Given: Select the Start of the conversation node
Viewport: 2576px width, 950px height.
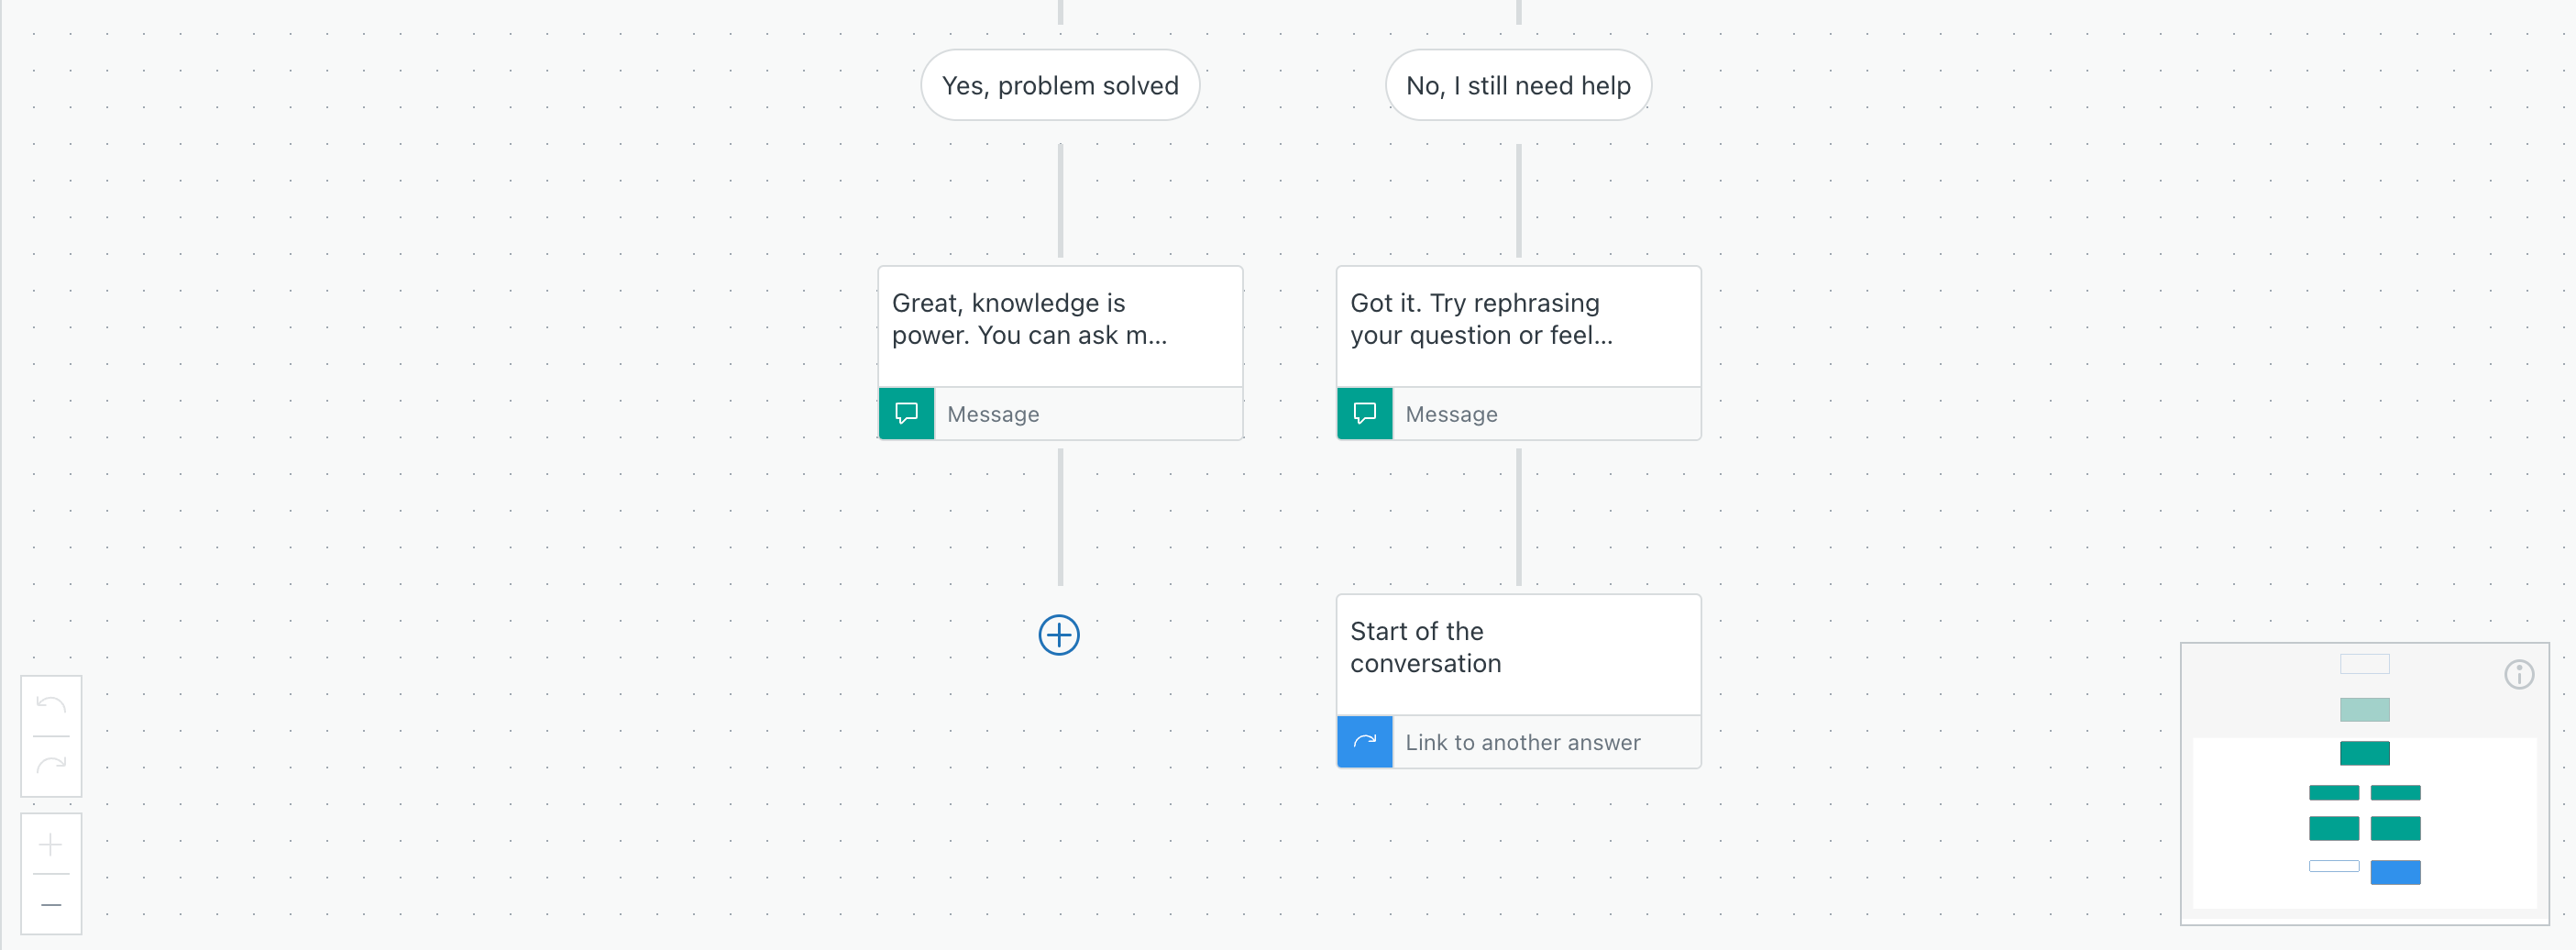Looking at the screenshot, I should point(1518,650).
